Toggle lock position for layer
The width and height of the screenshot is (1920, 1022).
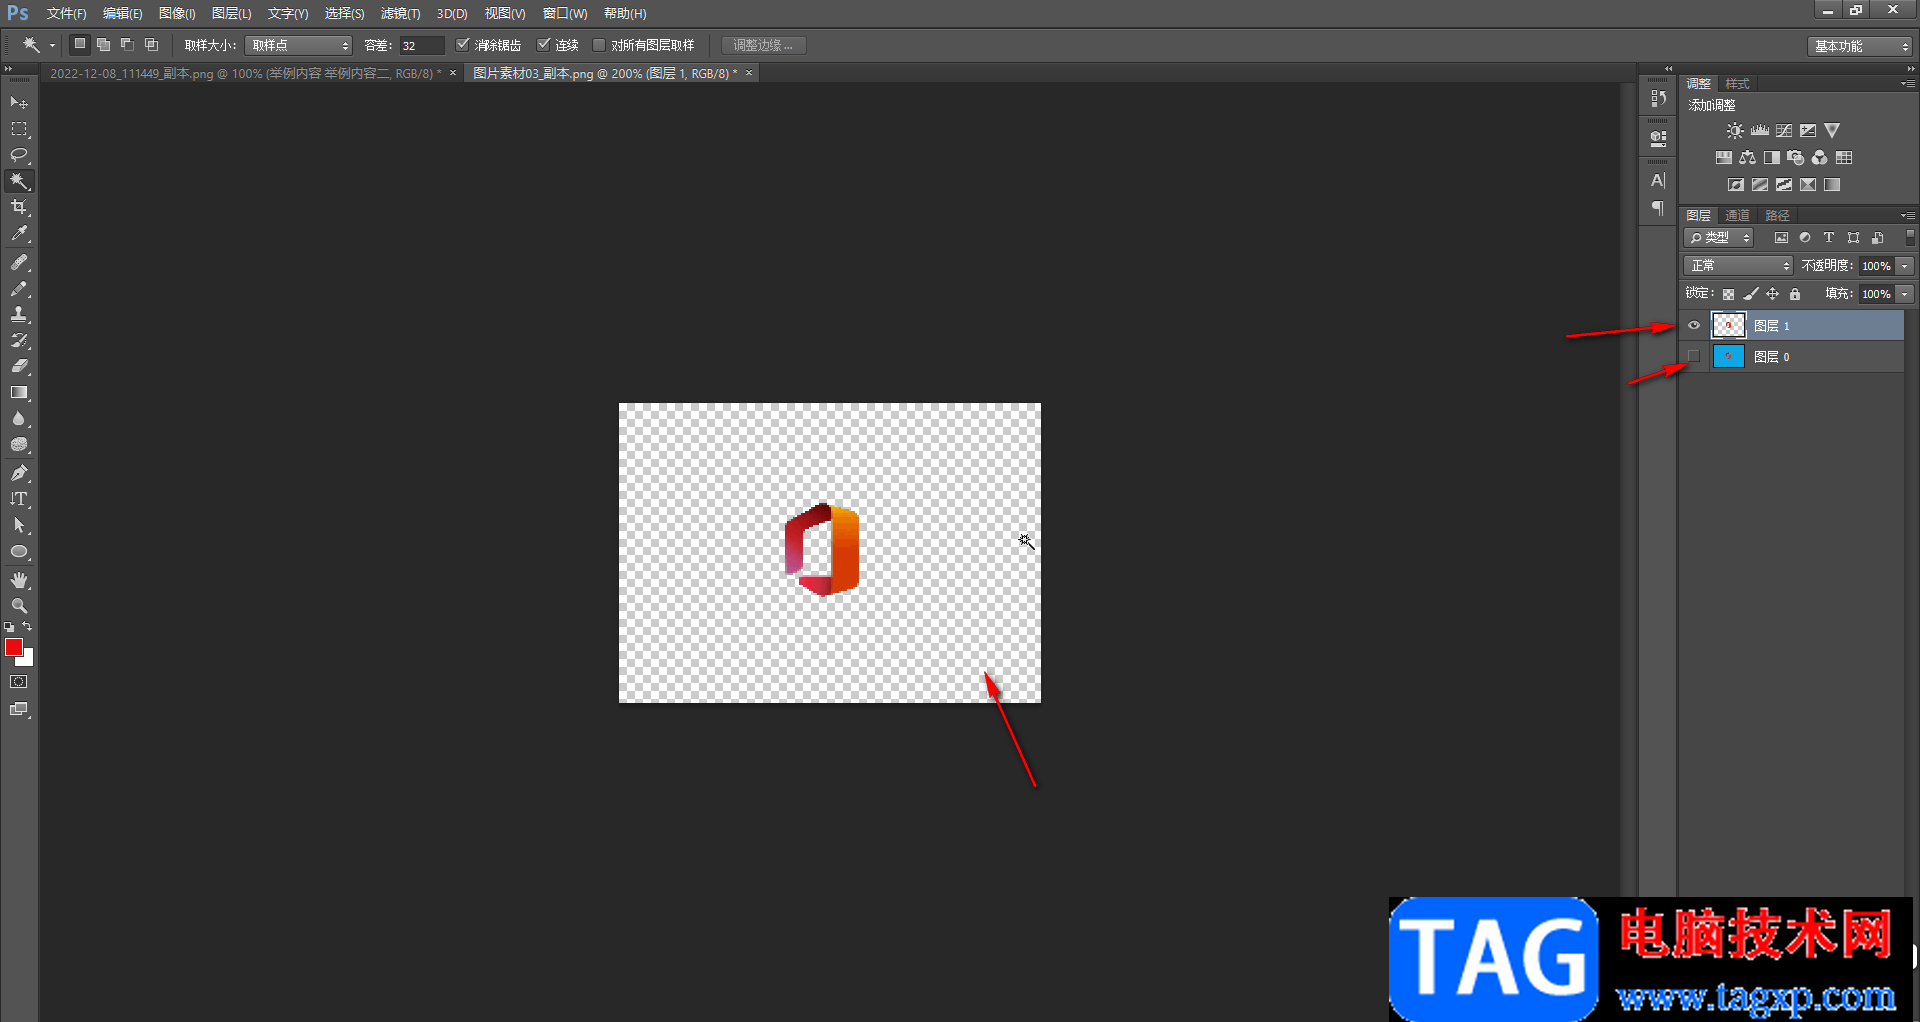click(x=1773, y=294)
